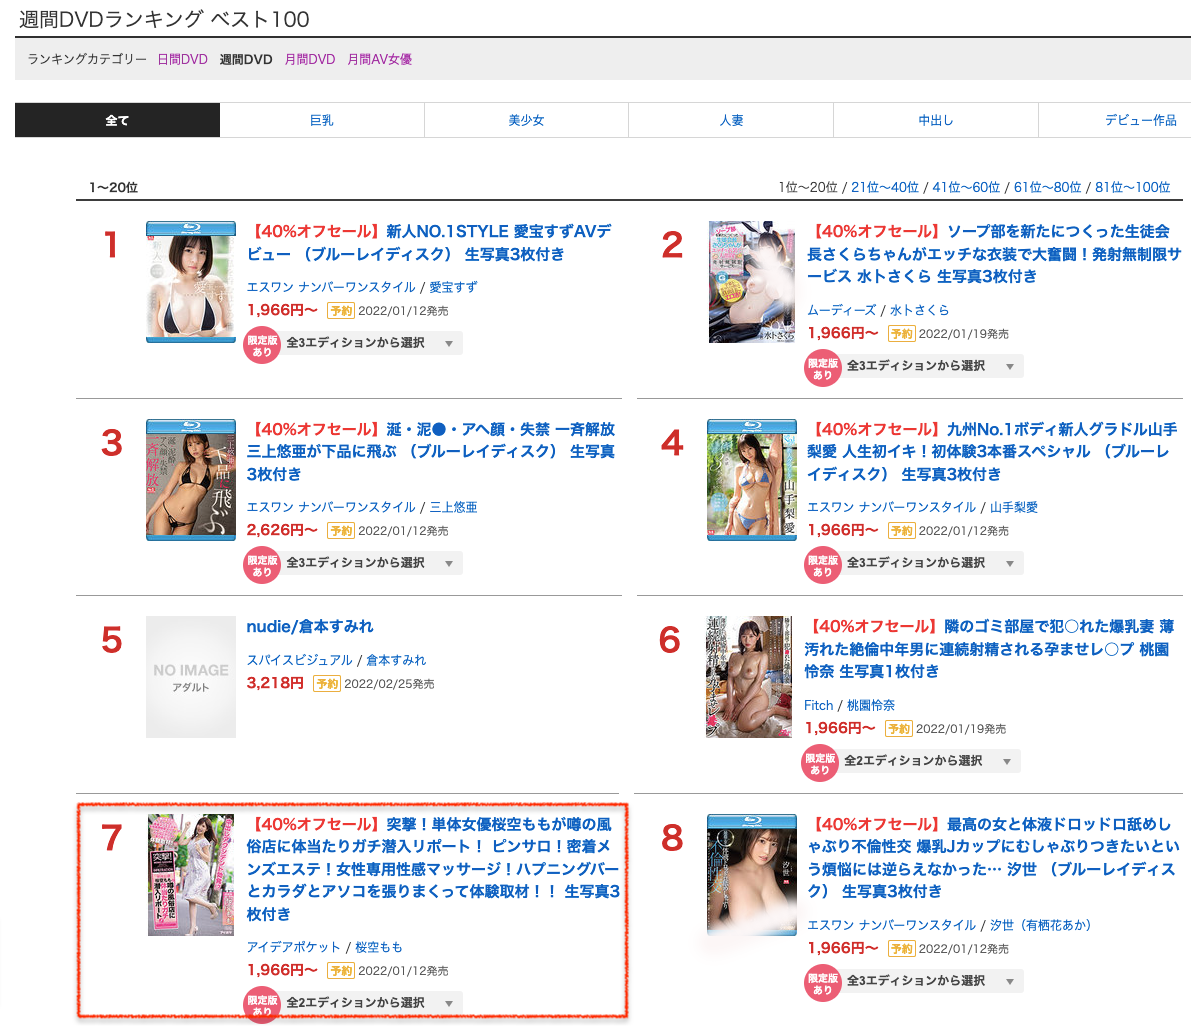Open the edition selector for rank 1
The width and height of the screenshot is (1191, 1026).
pyautogui.click(x=371, y=343)
